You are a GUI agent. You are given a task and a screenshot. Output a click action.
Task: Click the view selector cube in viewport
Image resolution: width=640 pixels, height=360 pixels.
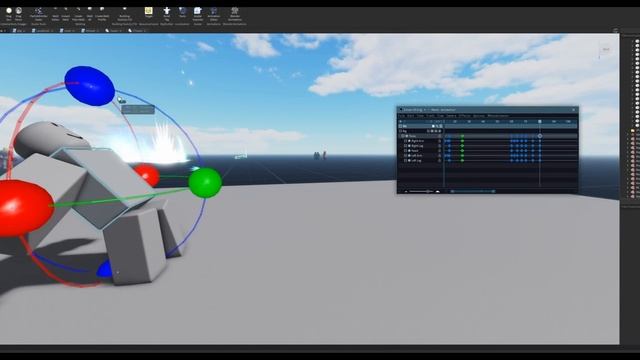coord(606,50)
